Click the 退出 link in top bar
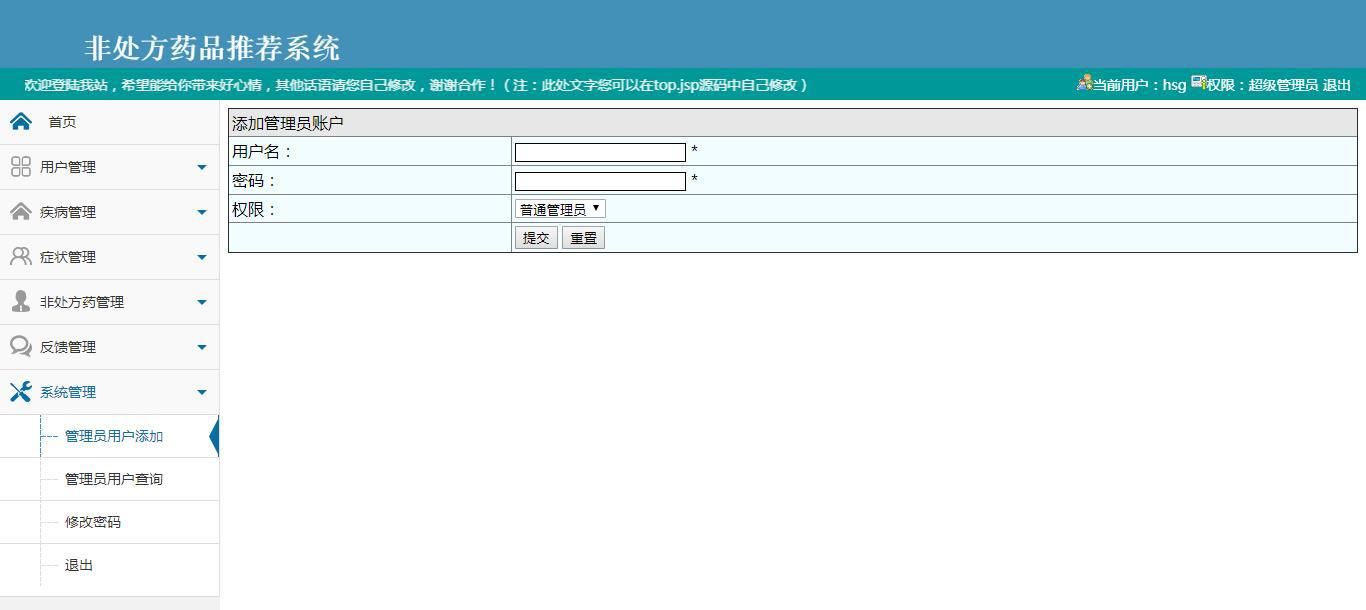Viewport: 1366px width, 610px height. 1337,85
